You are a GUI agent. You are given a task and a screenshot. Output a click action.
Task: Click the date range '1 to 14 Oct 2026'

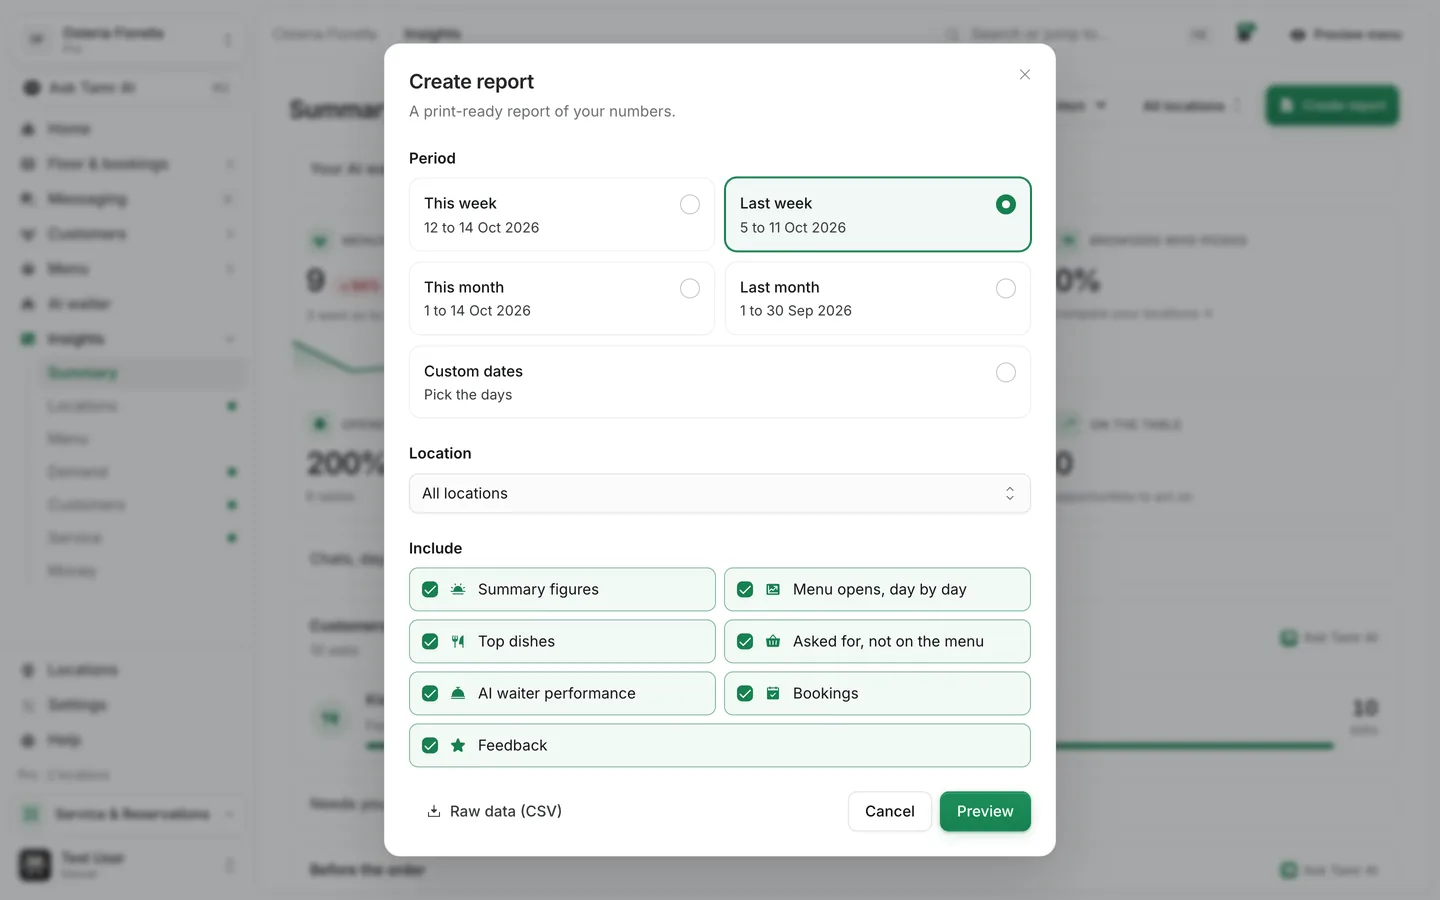(x=477, y=310)
